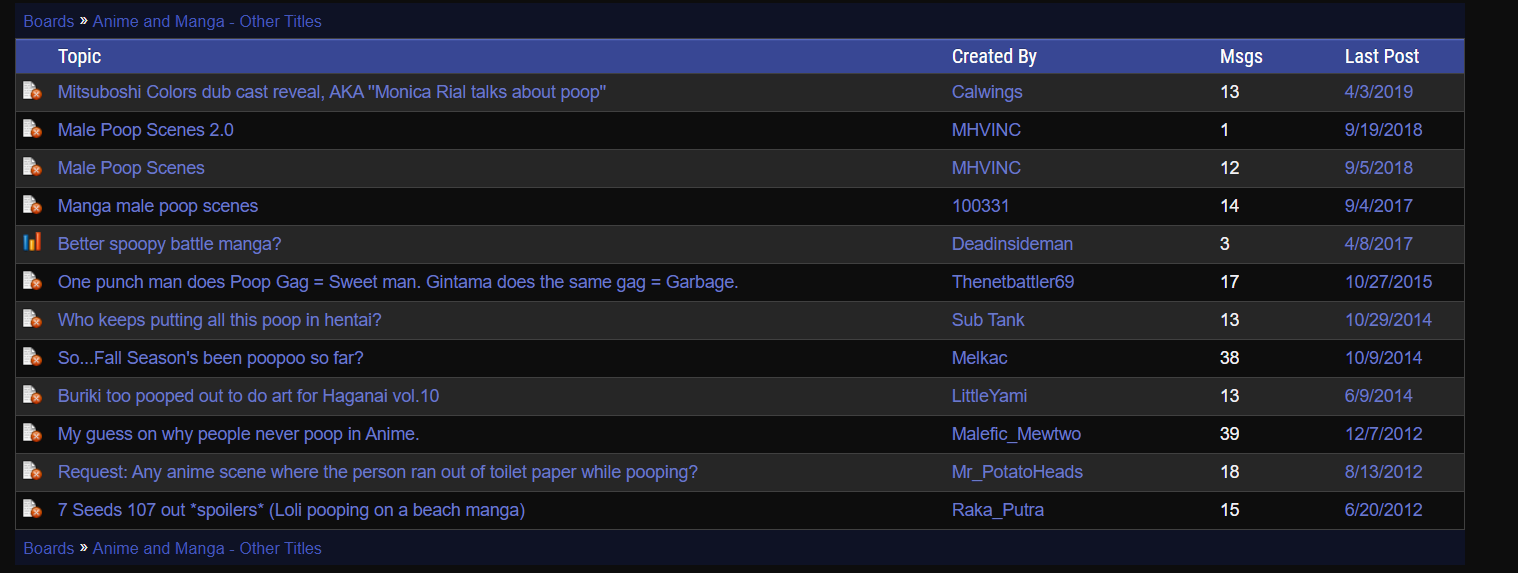This screenshot has width=1518, height=573.
Task: Click the topic icon beside Sub Tank's hentai thread
Action: coord(32,319)
